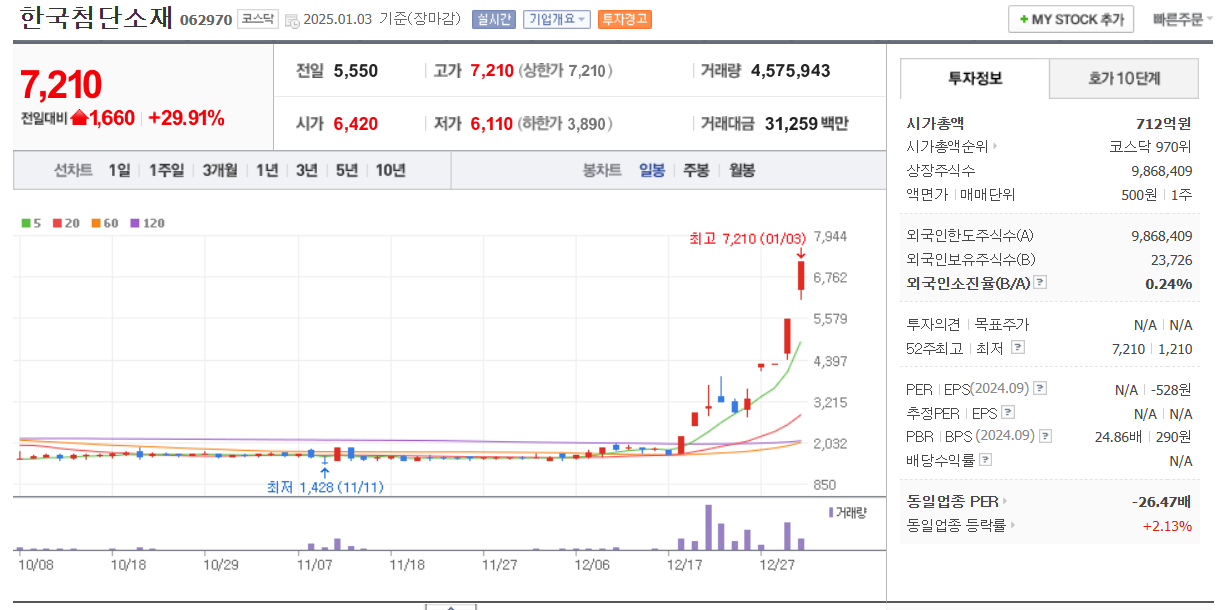Click the MY STOCK 추가 button
This screenshot has height=610, width=1220.
coord(1071,19)
